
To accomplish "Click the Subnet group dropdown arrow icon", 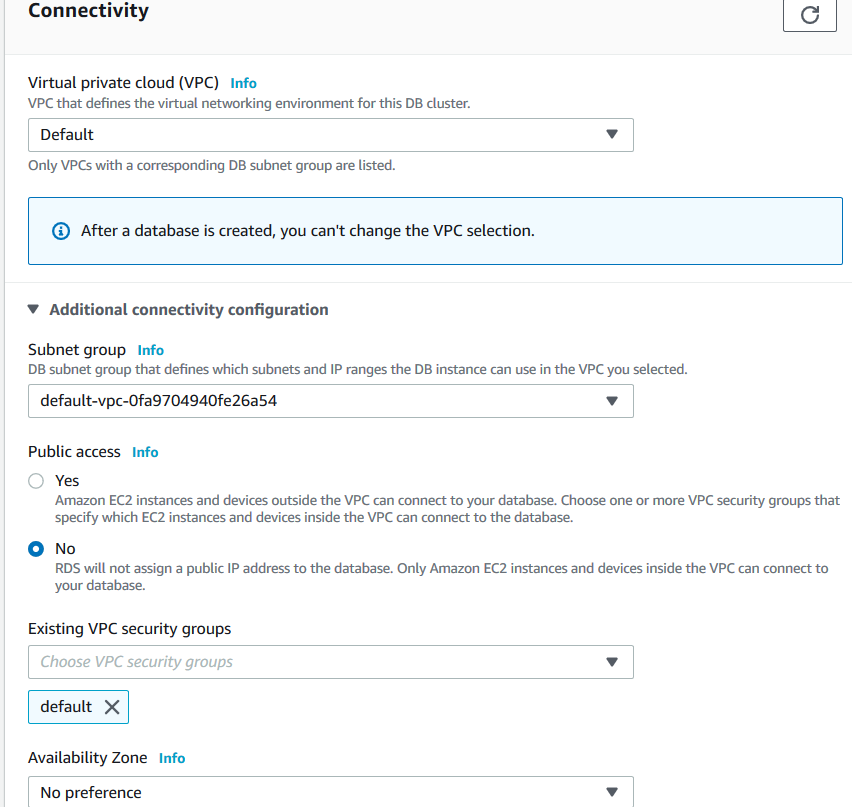I will click(612, 401).
